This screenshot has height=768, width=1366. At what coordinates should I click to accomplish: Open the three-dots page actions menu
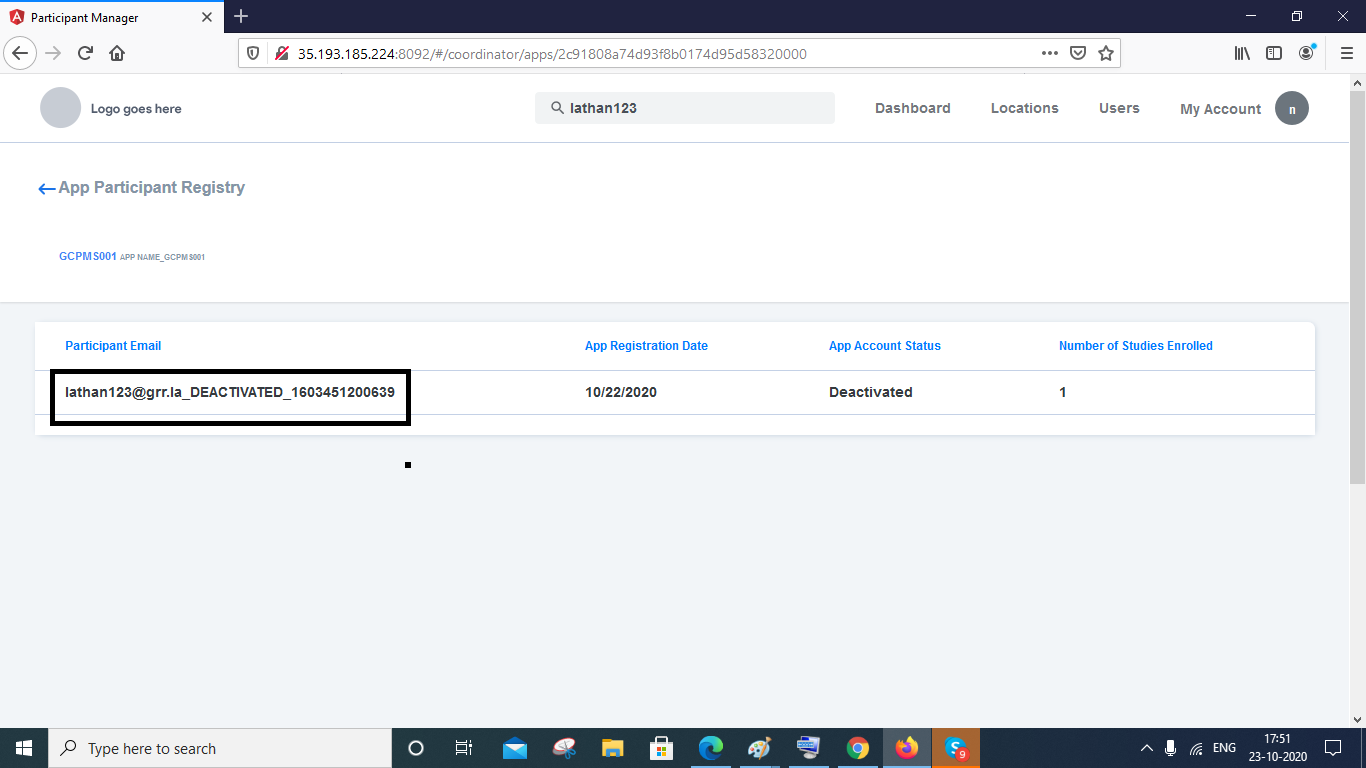coord(1049,53)
